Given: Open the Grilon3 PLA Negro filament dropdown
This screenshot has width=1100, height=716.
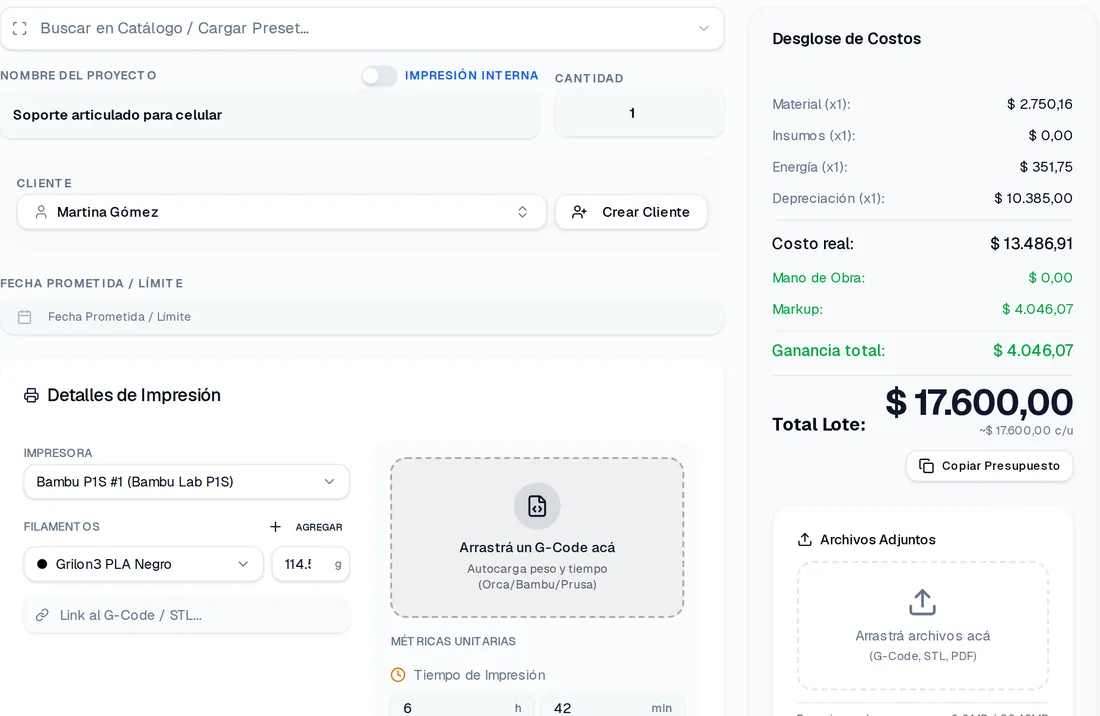Looking at the screenshot, I should click(x=143, y=564).
